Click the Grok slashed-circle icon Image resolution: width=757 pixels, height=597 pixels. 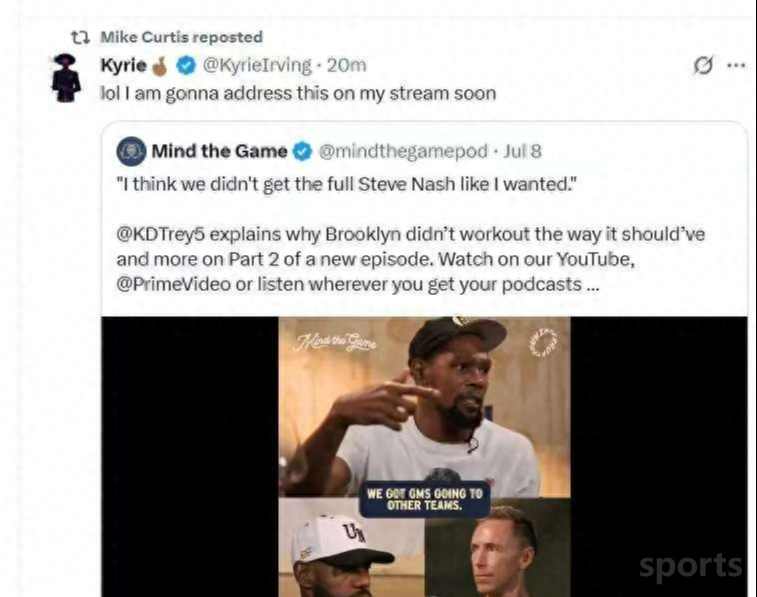pyautogui.click(x=703, y=66)
